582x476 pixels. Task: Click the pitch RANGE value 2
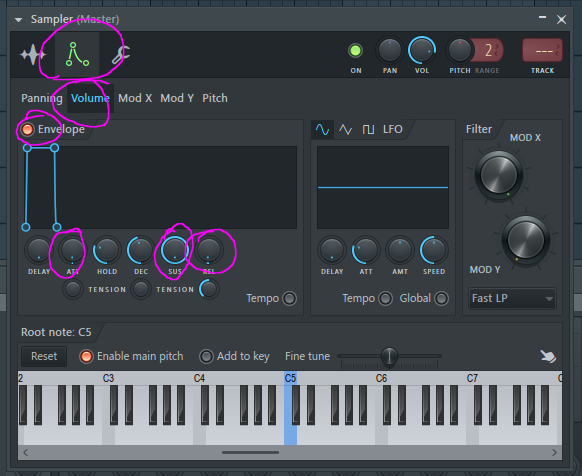[x=488, y=50]
